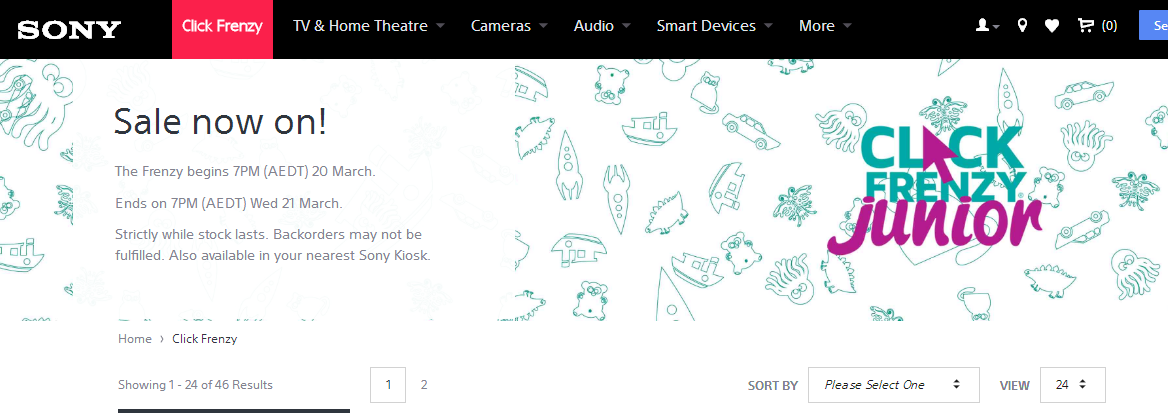Viewport: 1168px width, 413px height.
Task: Click 'Showing 1 - 24 of 46 Results' text
Action: tap(195, 385)
